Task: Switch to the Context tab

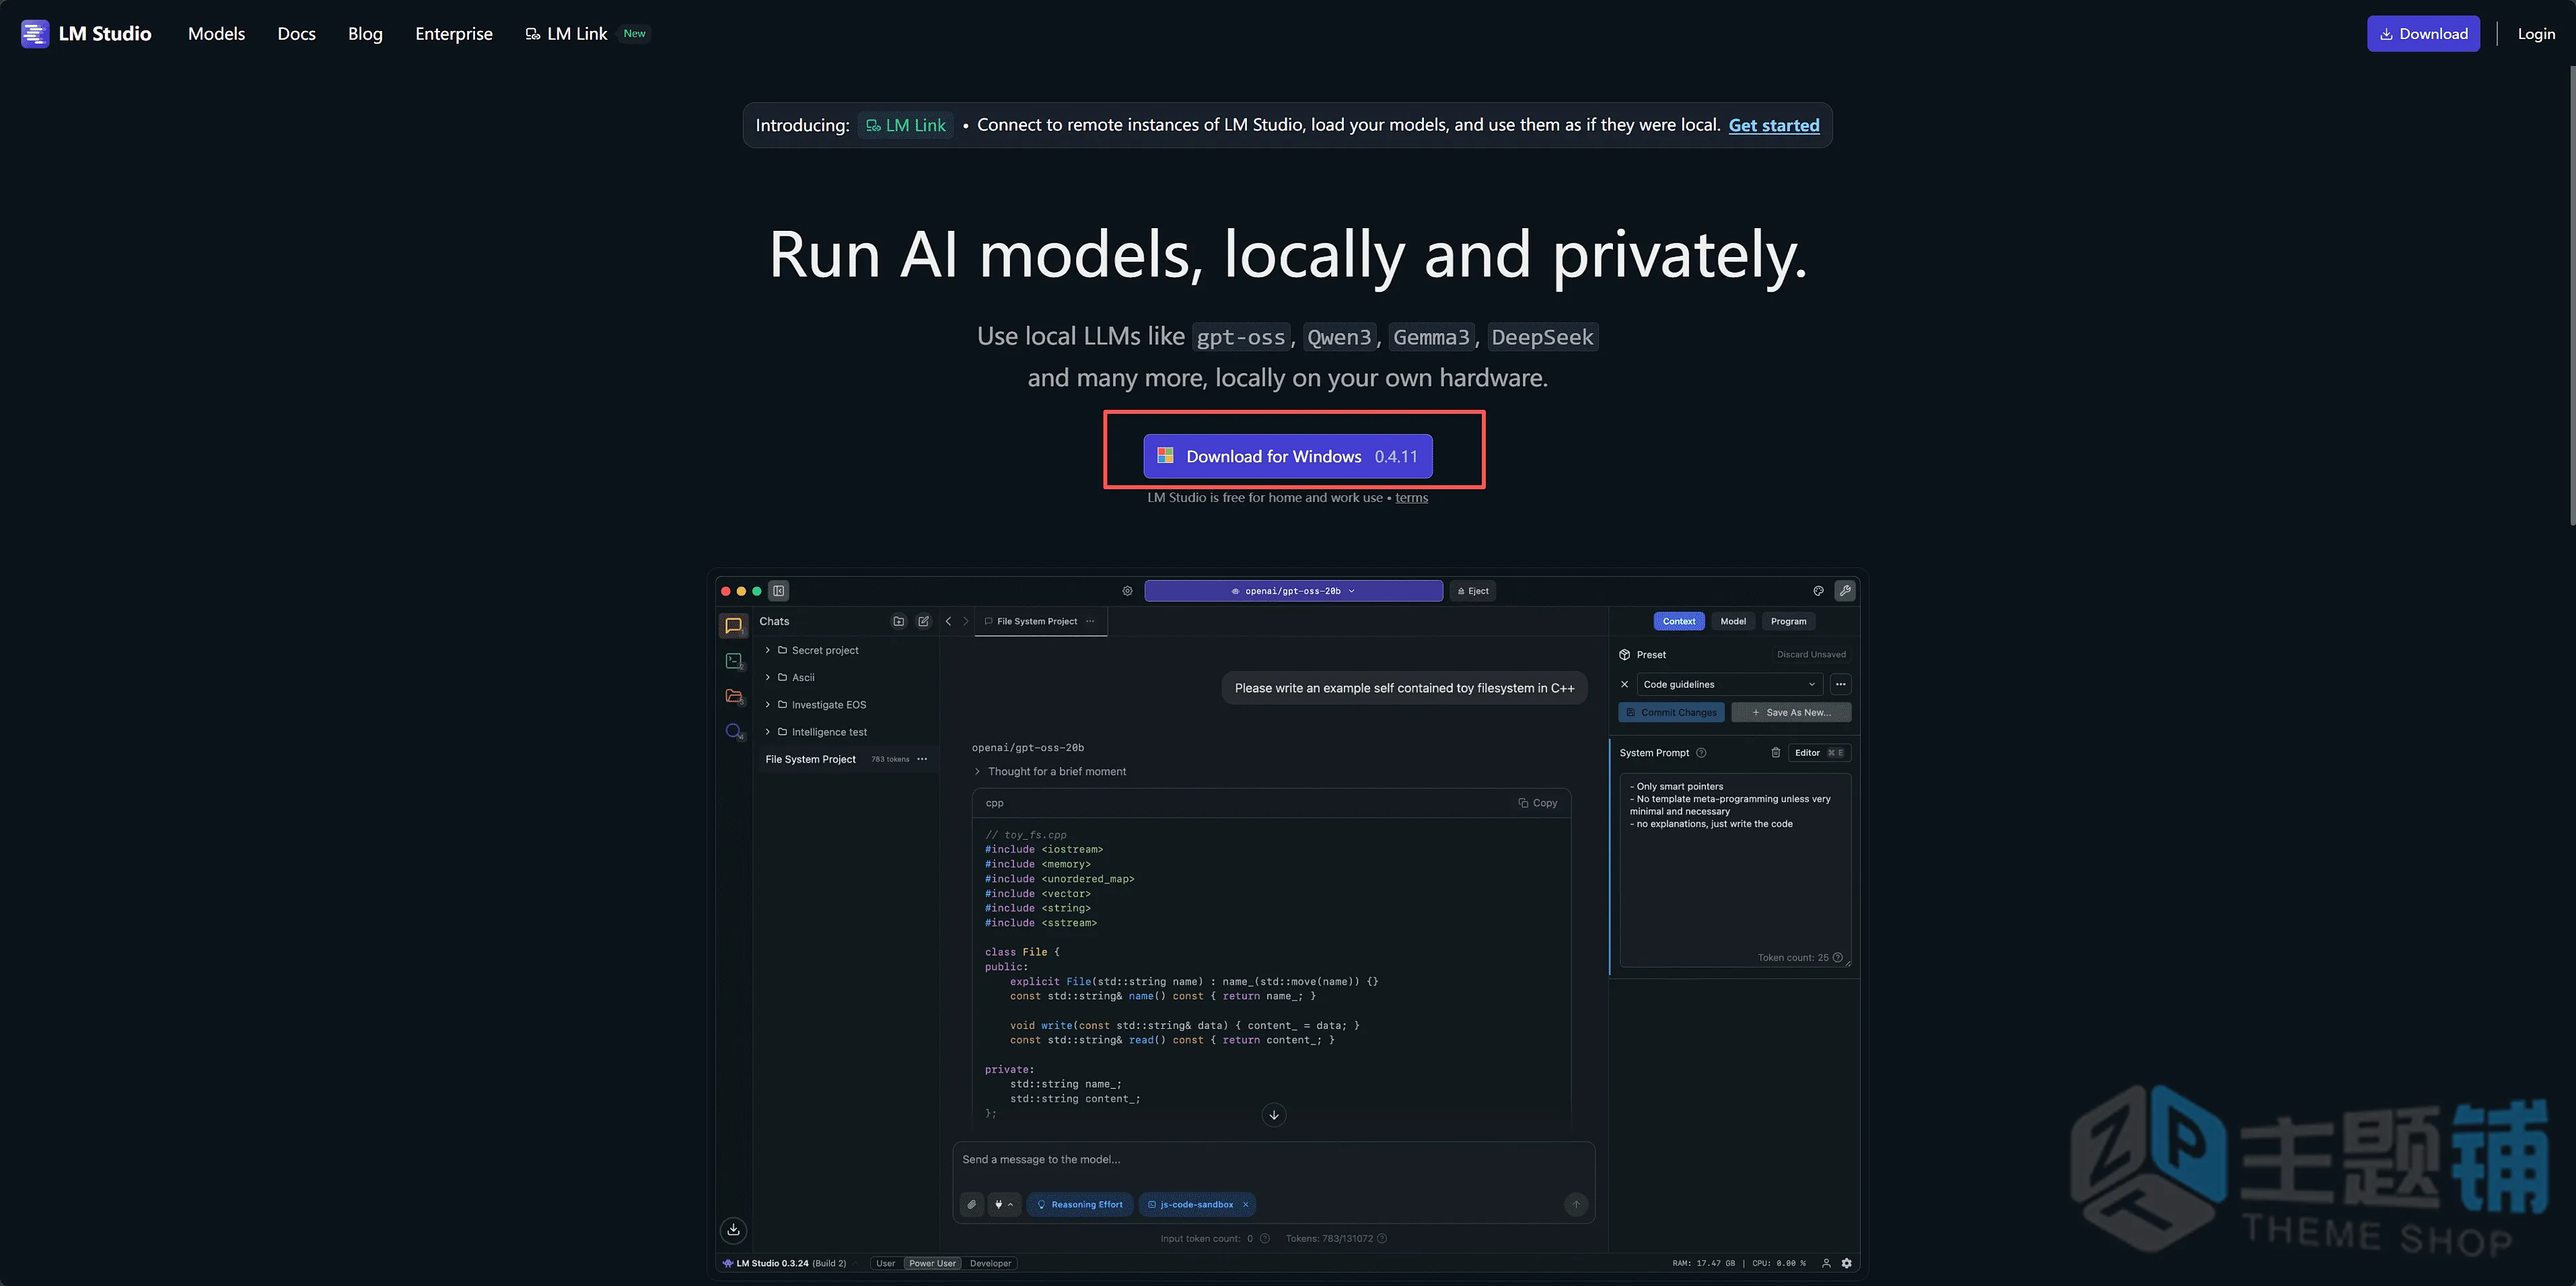Action: (x=1679, y=621)
